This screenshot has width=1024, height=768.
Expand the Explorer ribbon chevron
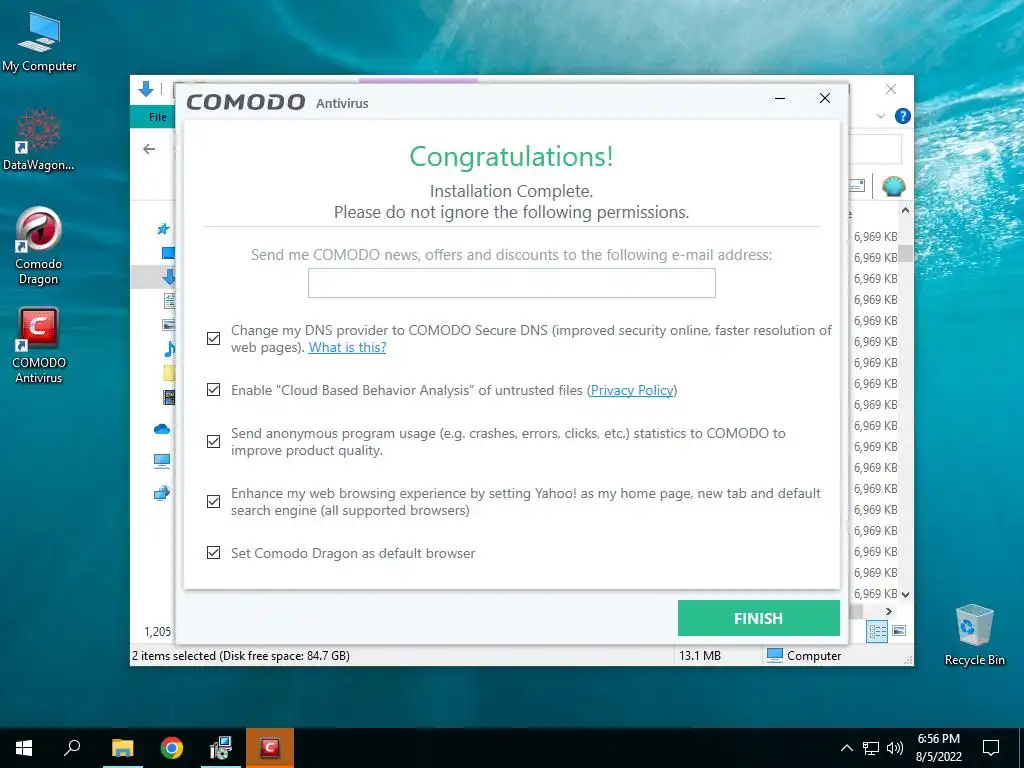(x=880, y=116)
